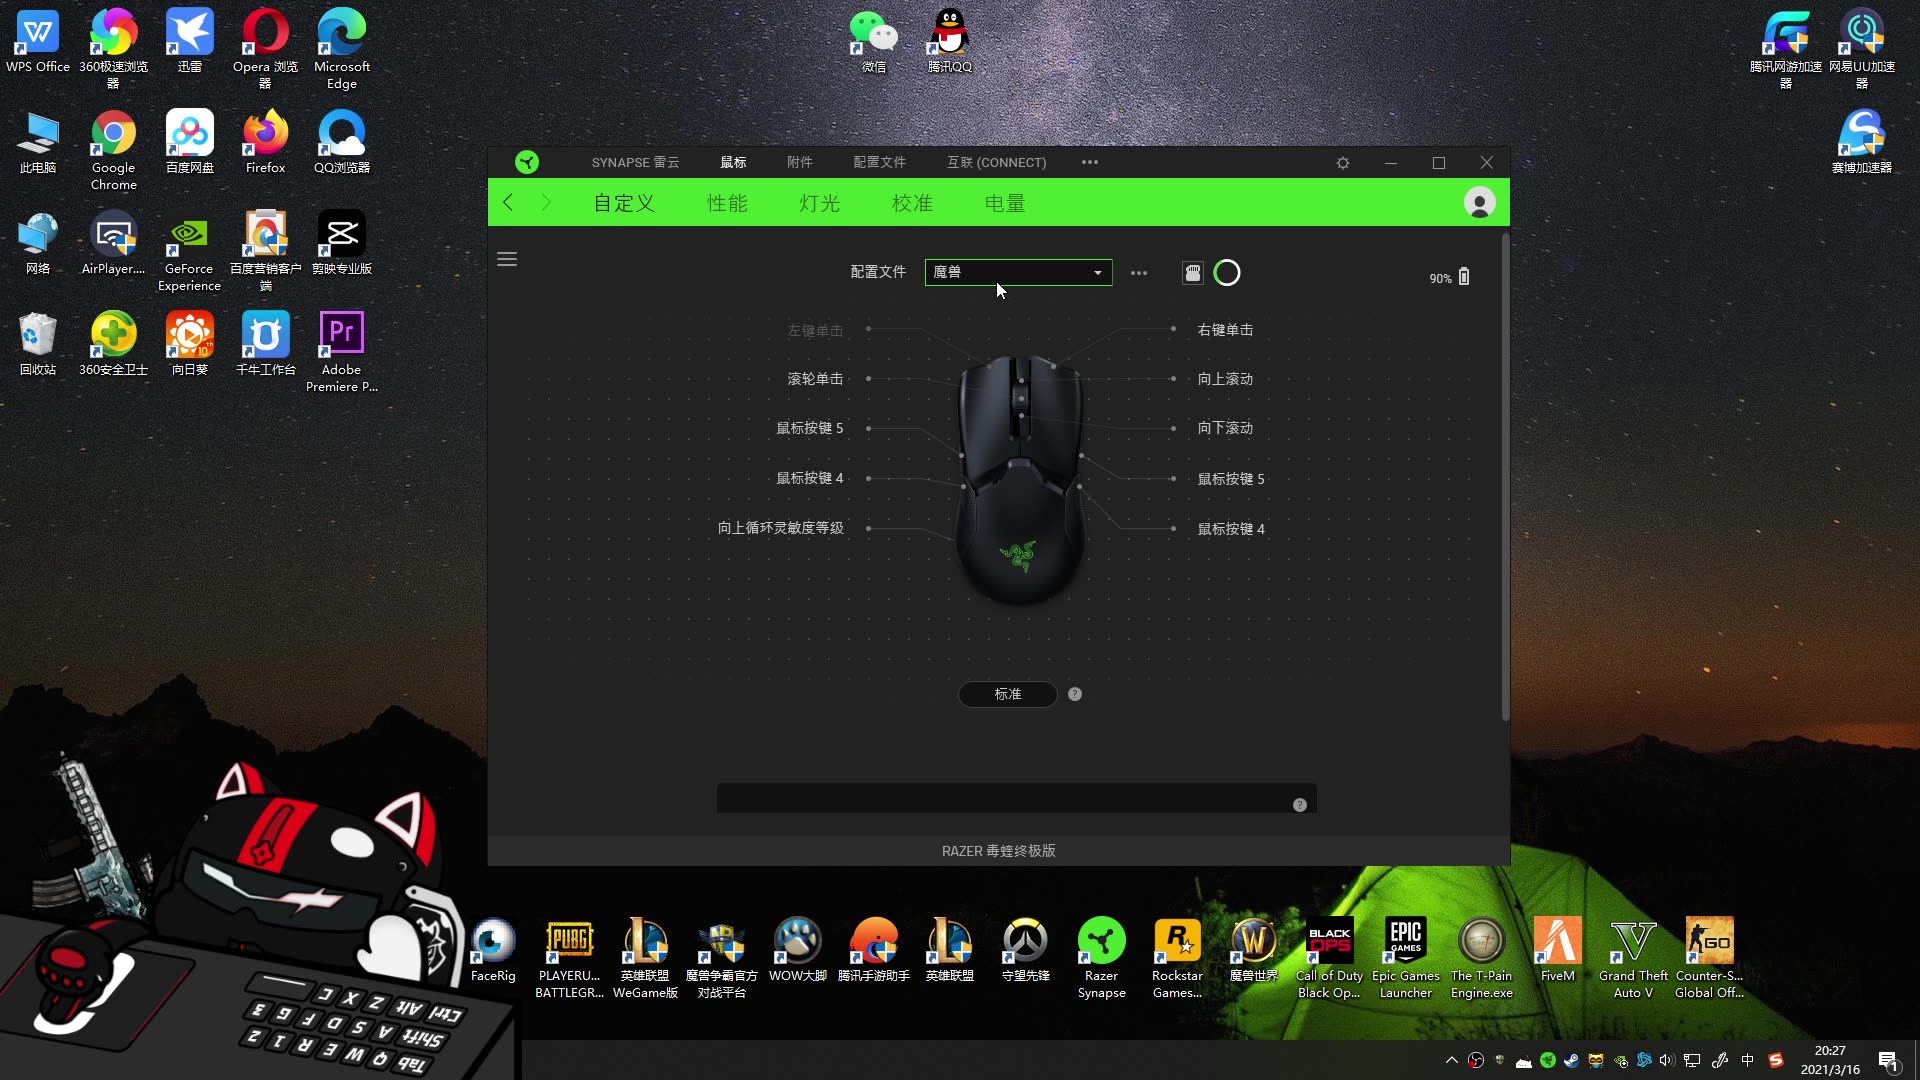Select 校准 sub-tab

click(x=912, y=203)
